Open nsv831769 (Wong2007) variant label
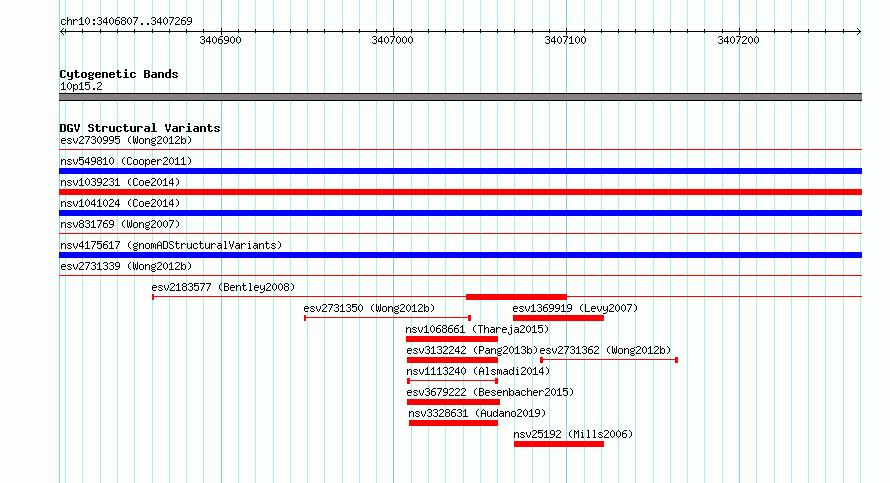 pos(120,224)
